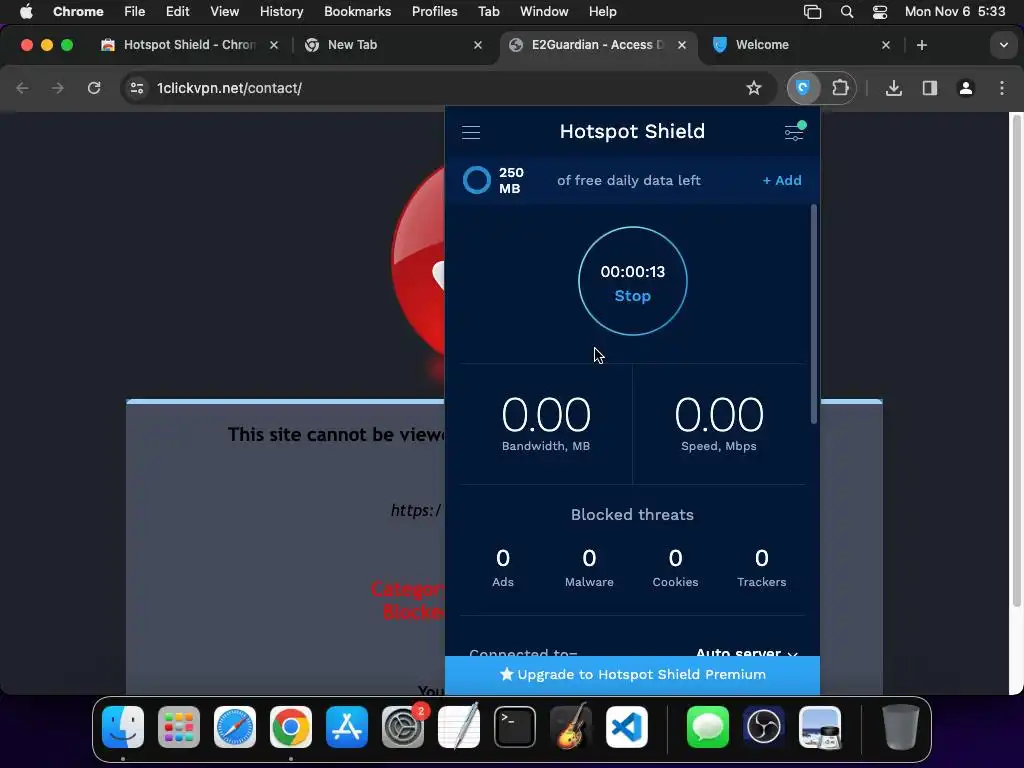Viewport: 1024px width, 768px height.
Task: Click the Ads blocked count
Action: (x=503, y=558)
